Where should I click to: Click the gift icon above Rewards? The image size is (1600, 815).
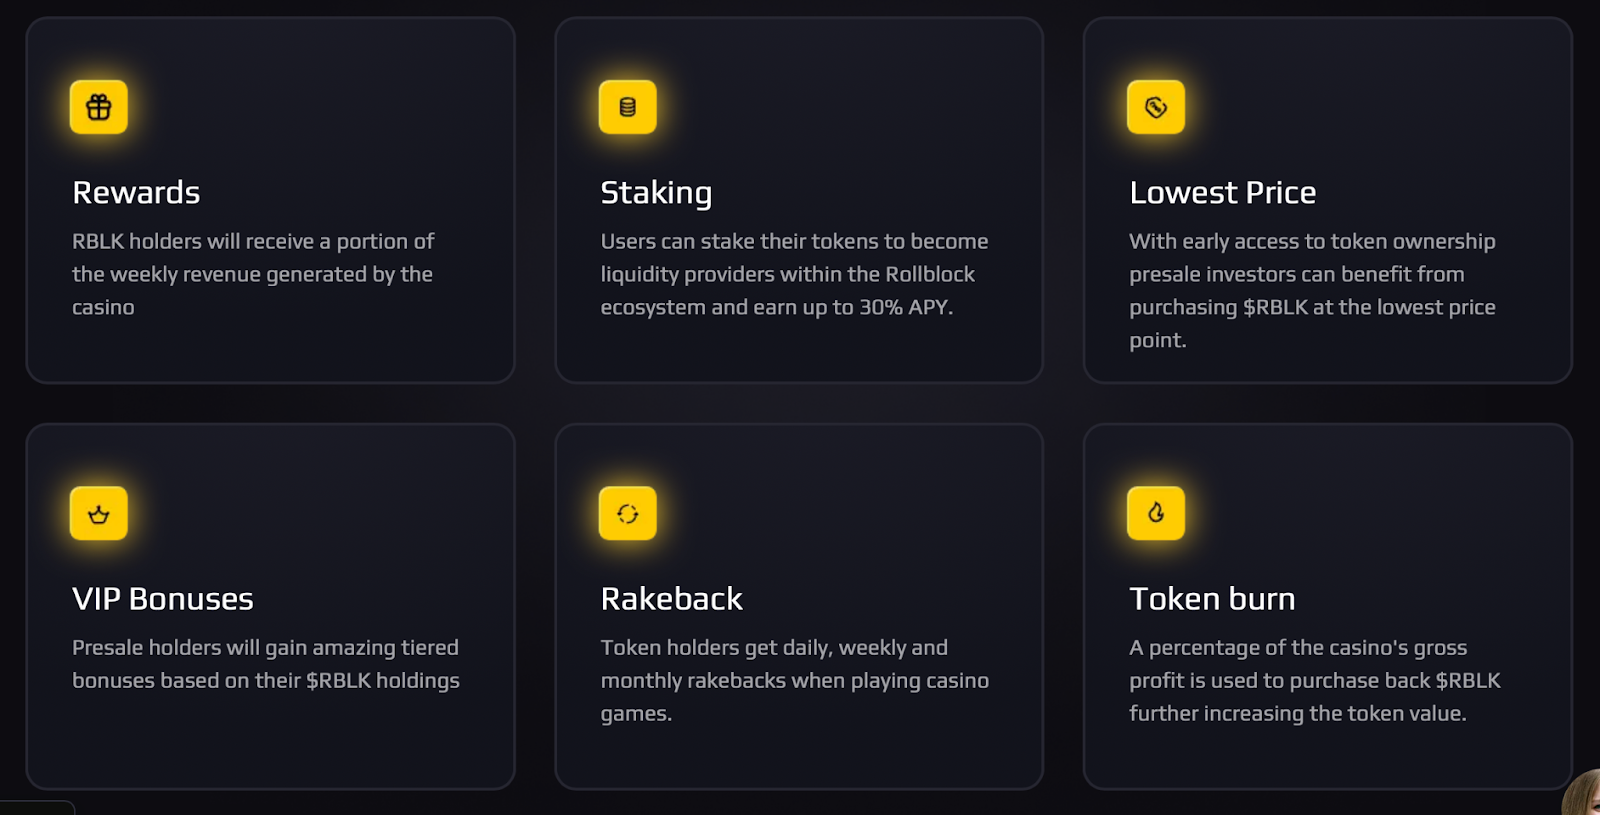coord(99,107)
